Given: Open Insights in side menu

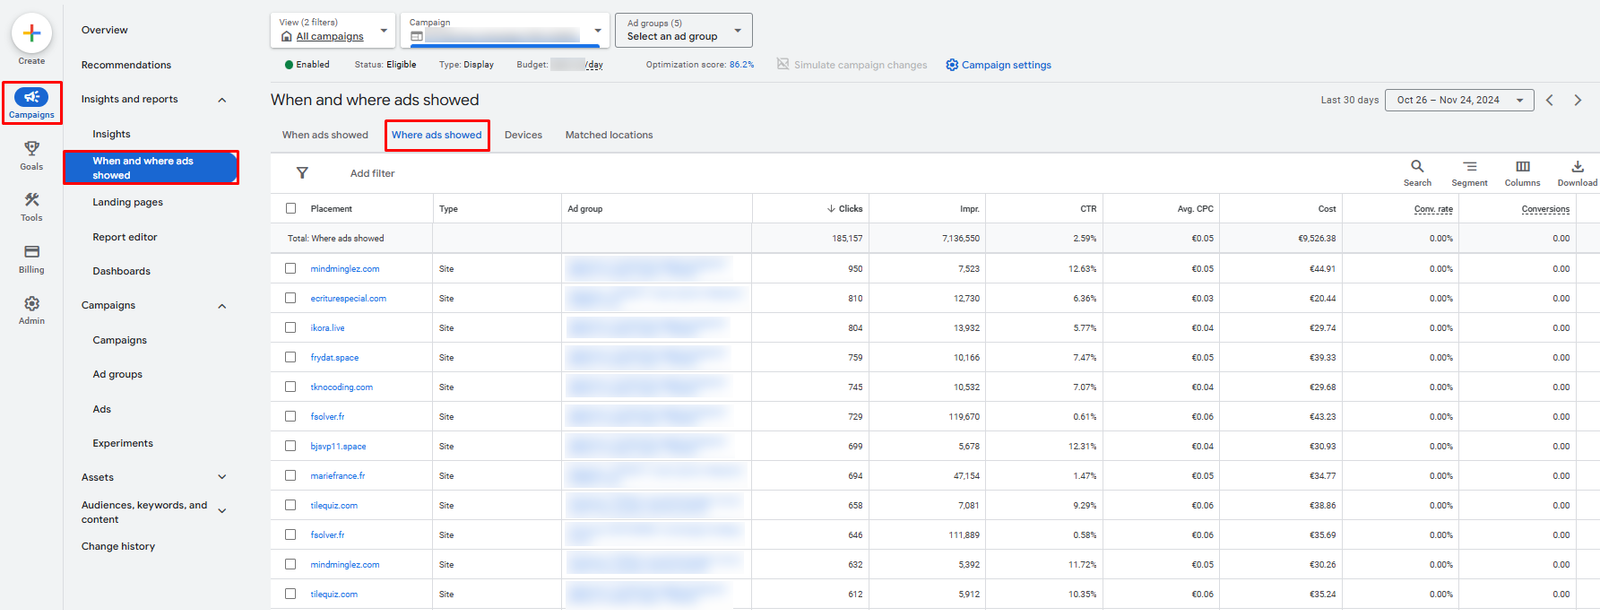Looking at the screenshot, I should (112, 134).
